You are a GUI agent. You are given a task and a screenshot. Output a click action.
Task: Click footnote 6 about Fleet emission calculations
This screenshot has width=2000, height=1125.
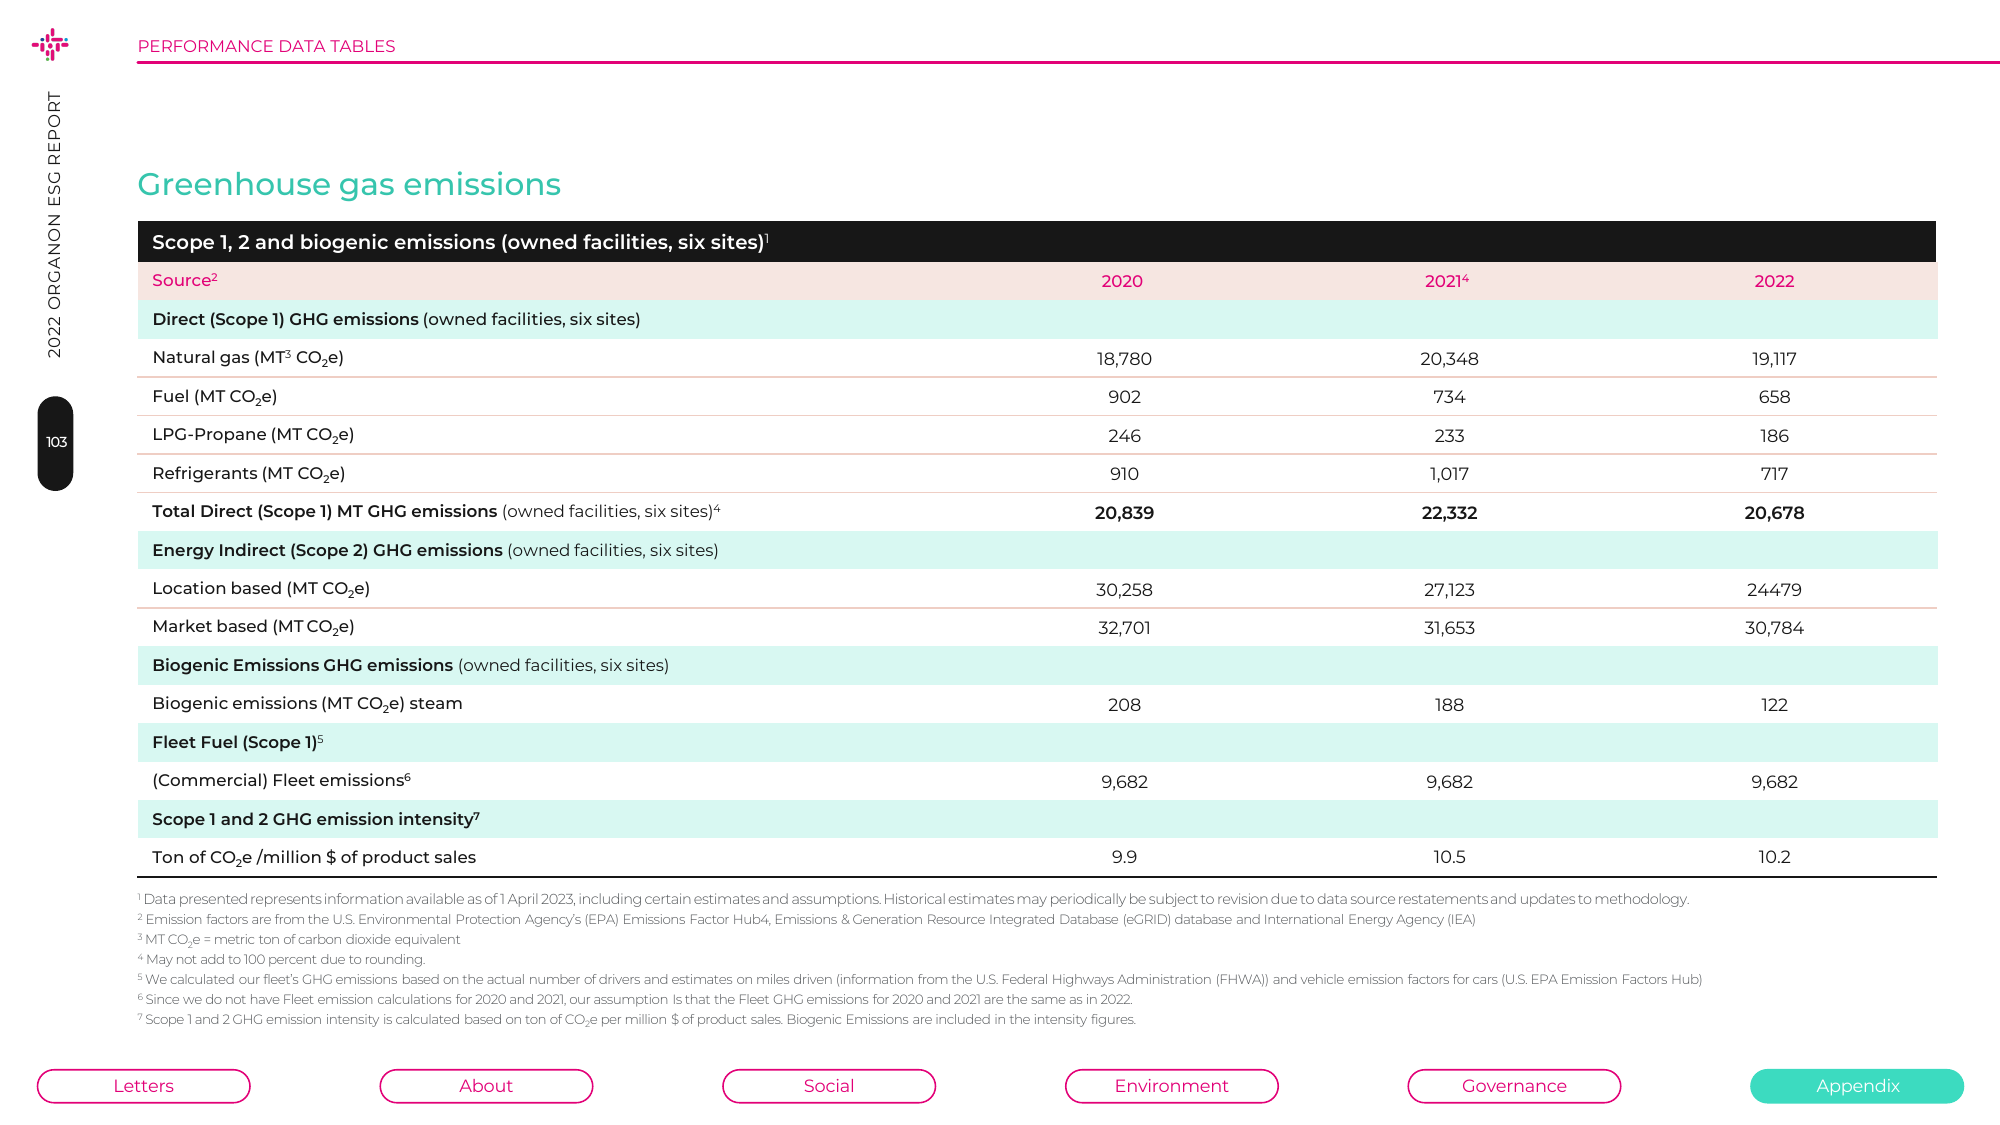[x=635, y=999]
